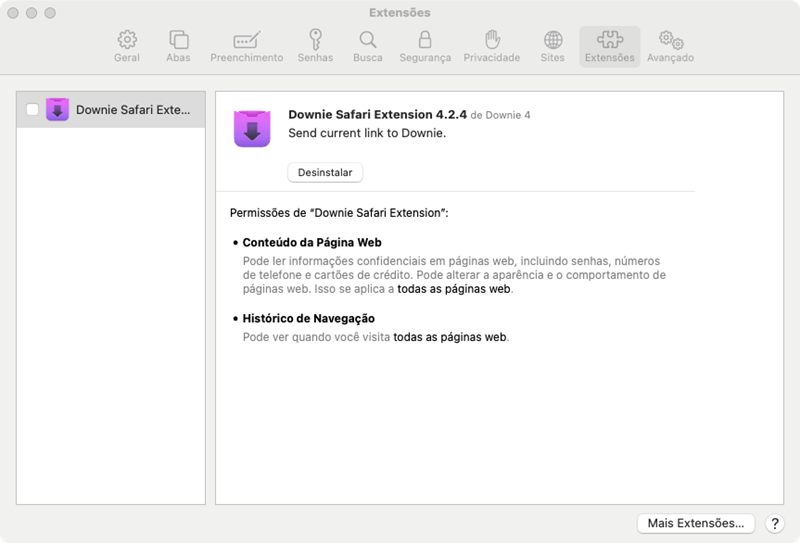Click the Extensões window title

[x=400, y=12]
